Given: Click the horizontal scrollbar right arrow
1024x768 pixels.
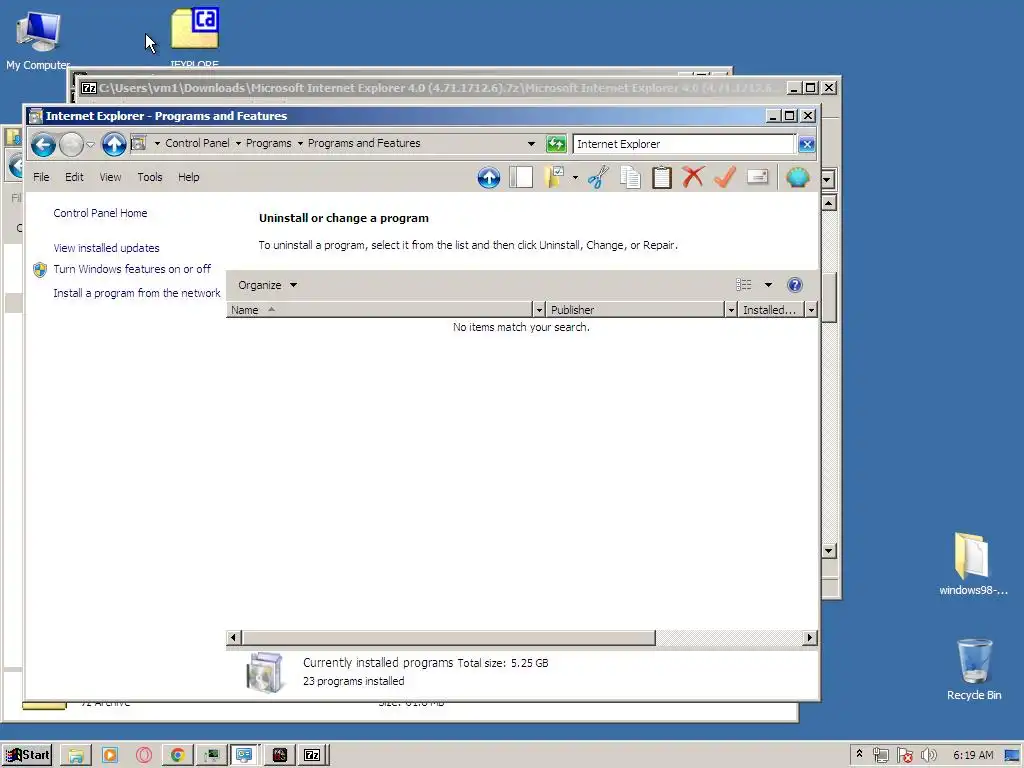Looking at the screenshot, I should tap(810, 637).
